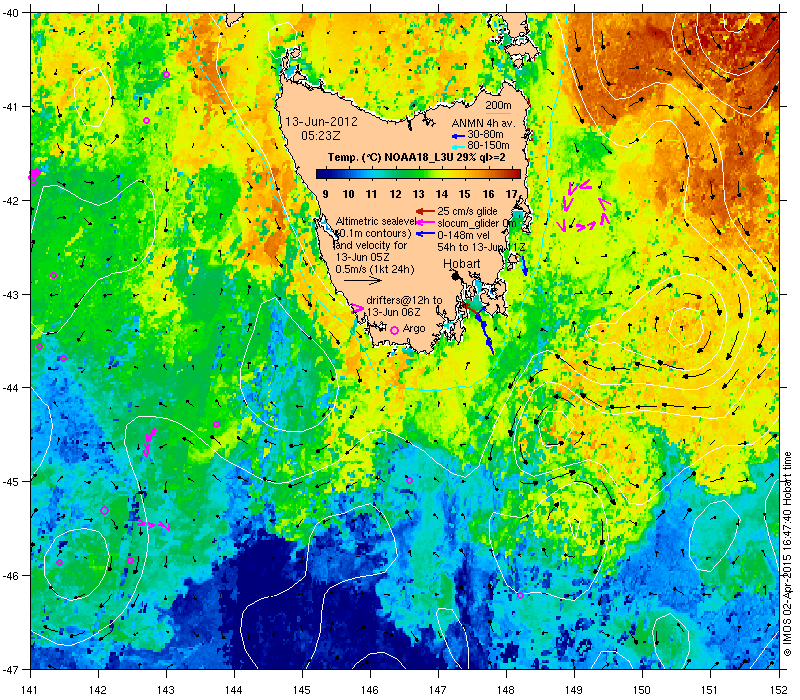800x700 pixels.
Task: Click the magenta drifter track near 142.7E, 44.6S
Action: (149, 442)
